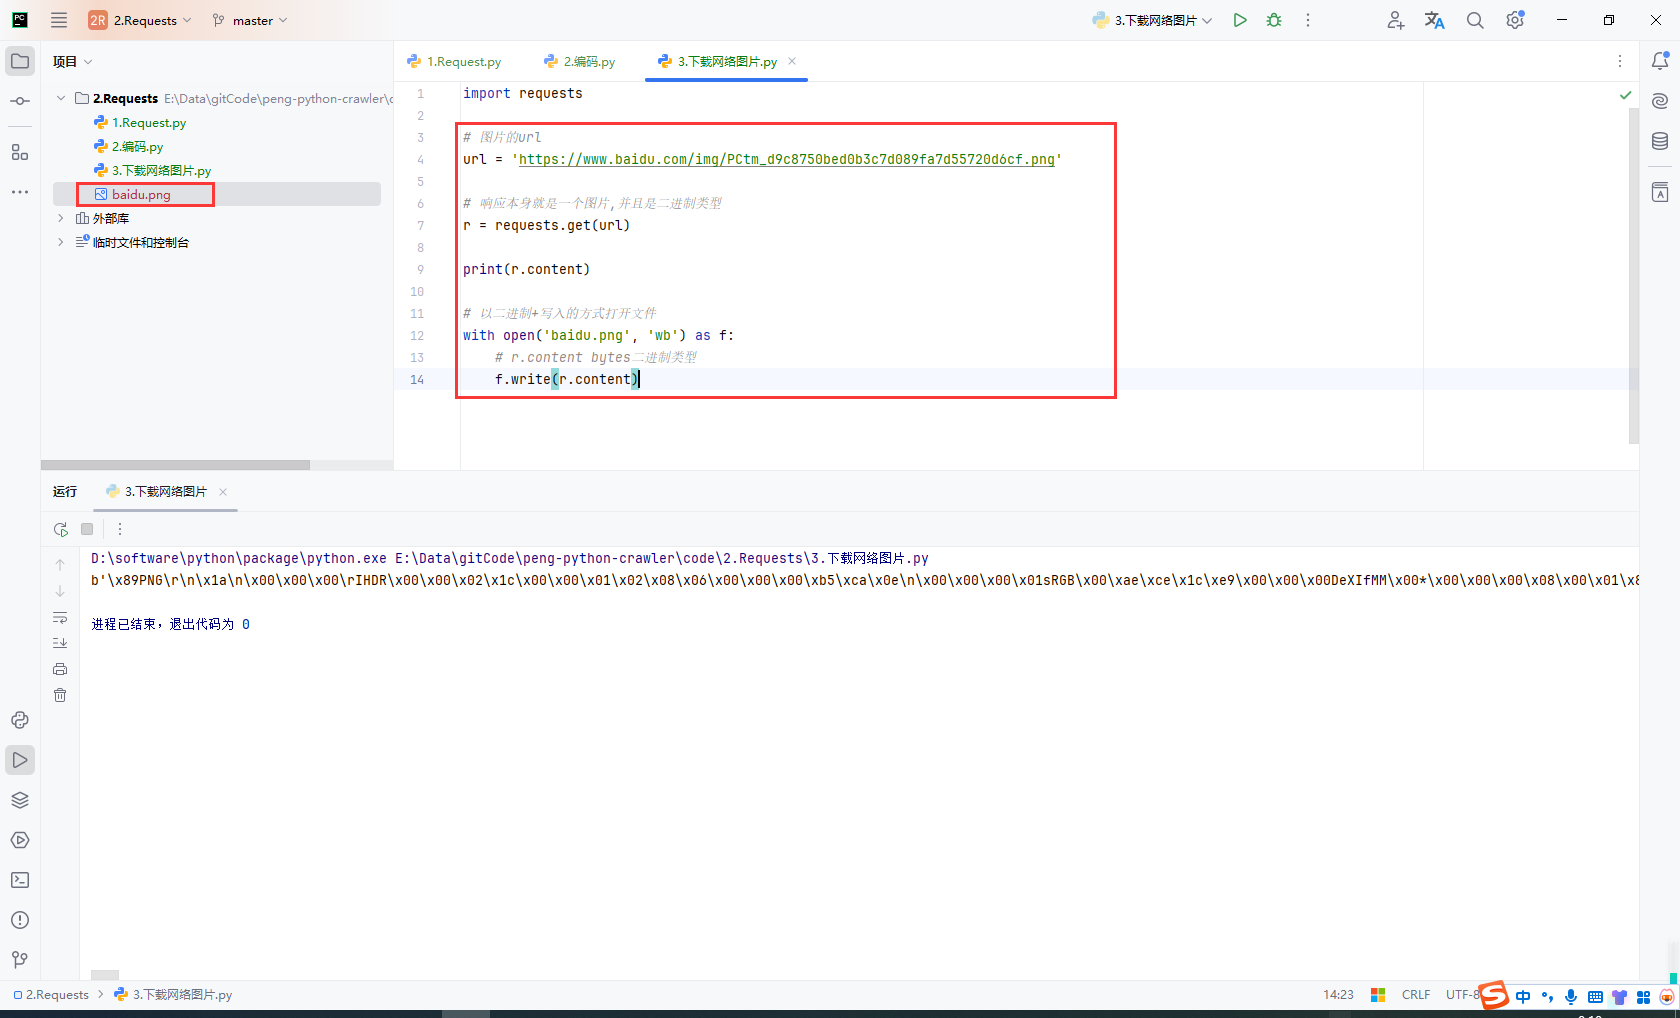
Task: Open the Problems tool window
Action: click(20, 920)
